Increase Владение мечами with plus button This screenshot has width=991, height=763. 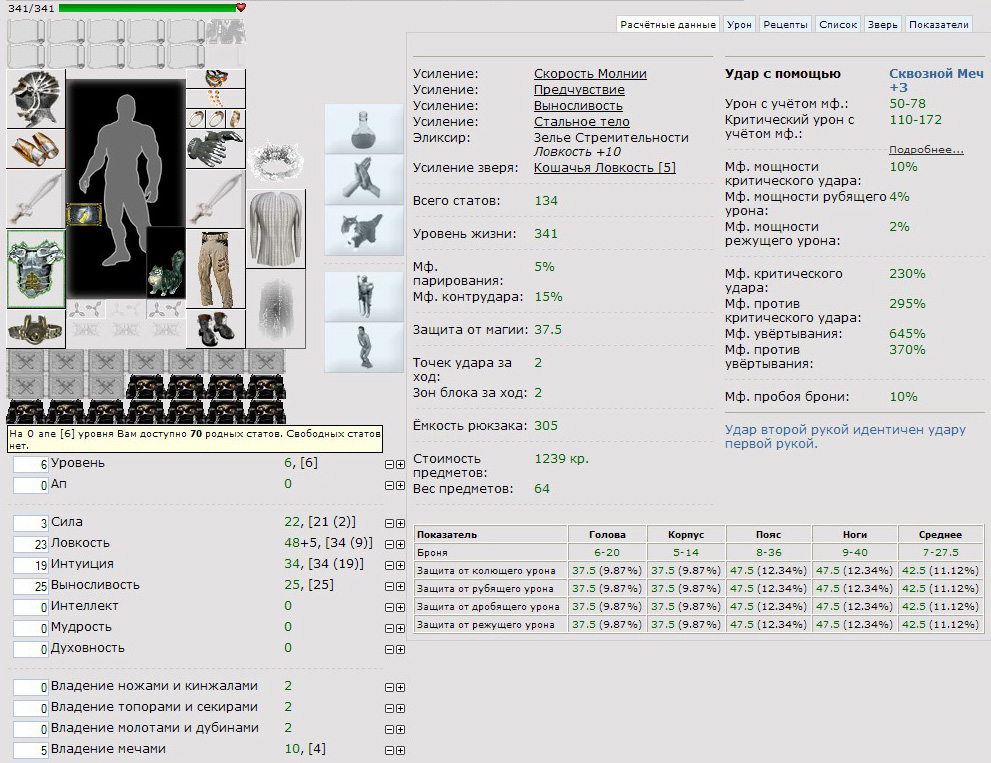pos(400,750)
